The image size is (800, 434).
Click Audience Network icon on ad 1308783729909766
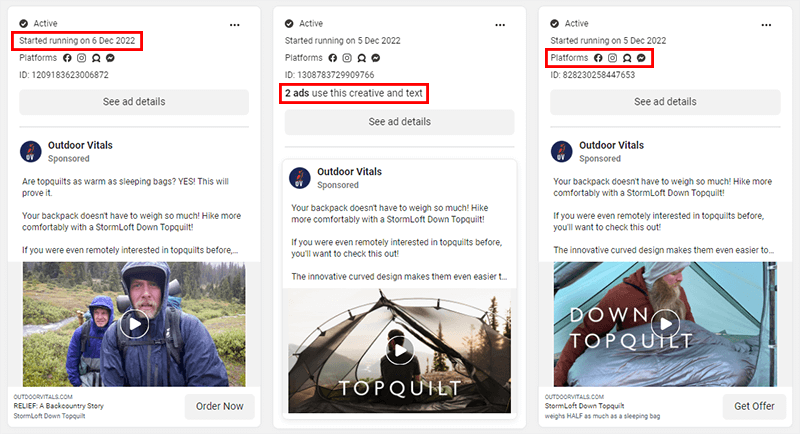point(362,58)
